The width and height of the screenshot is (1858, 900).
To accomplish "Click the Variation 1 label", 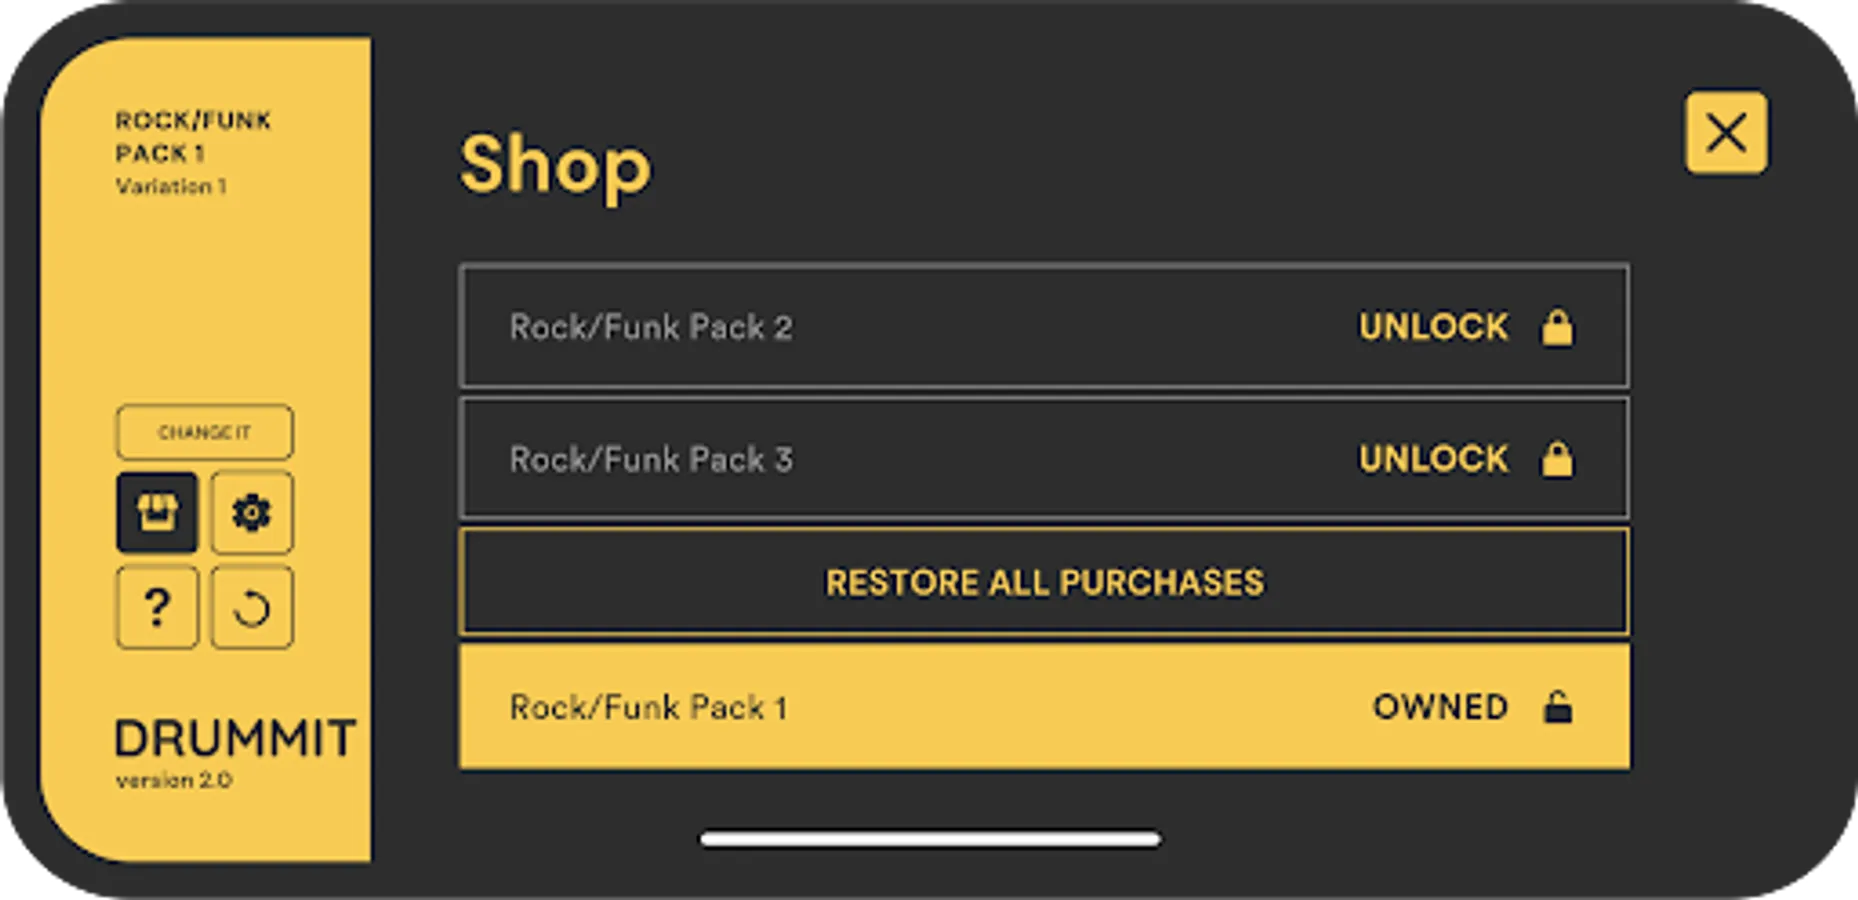I will pyautogui.click(x=171, y=187).
